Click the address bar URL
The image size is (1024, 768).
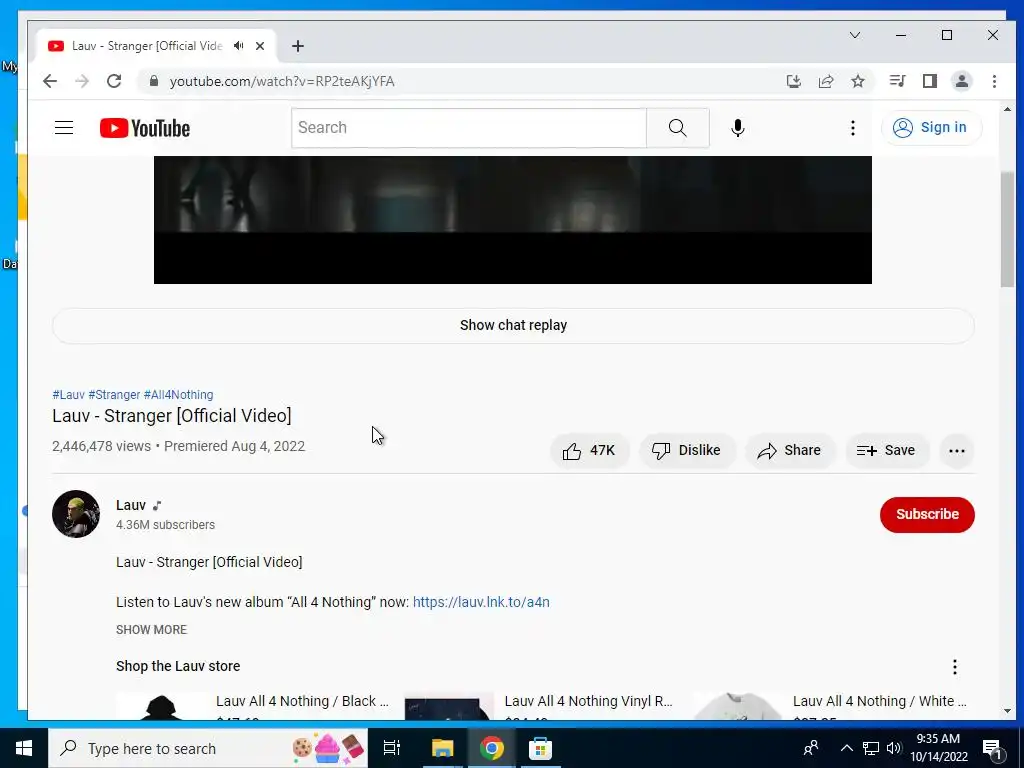pyautogui.click(x=282, y=82)
